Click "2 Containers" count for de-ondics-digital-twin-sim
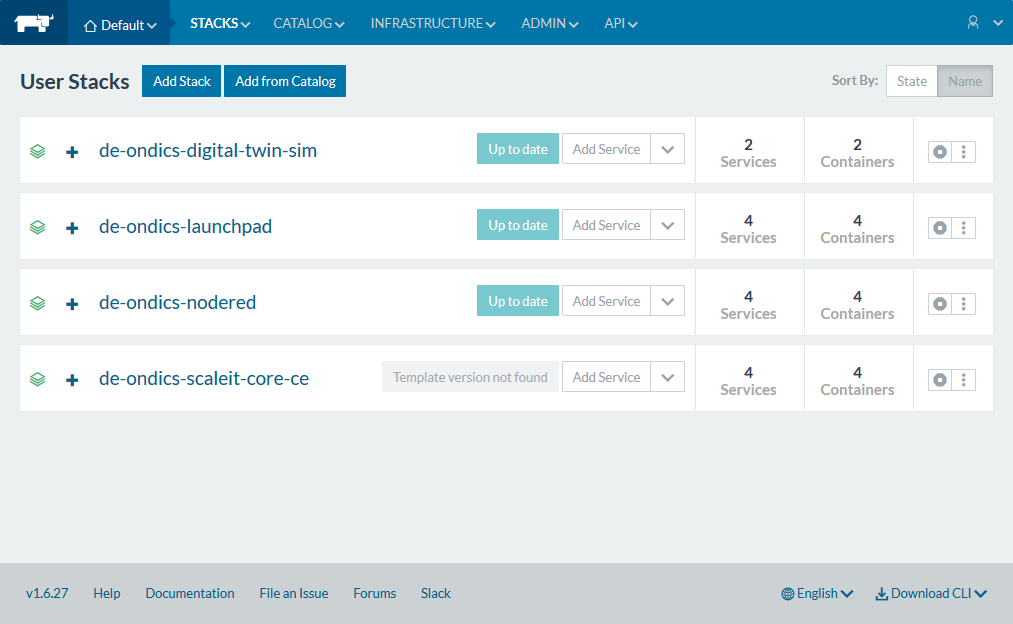 point(857,153)
